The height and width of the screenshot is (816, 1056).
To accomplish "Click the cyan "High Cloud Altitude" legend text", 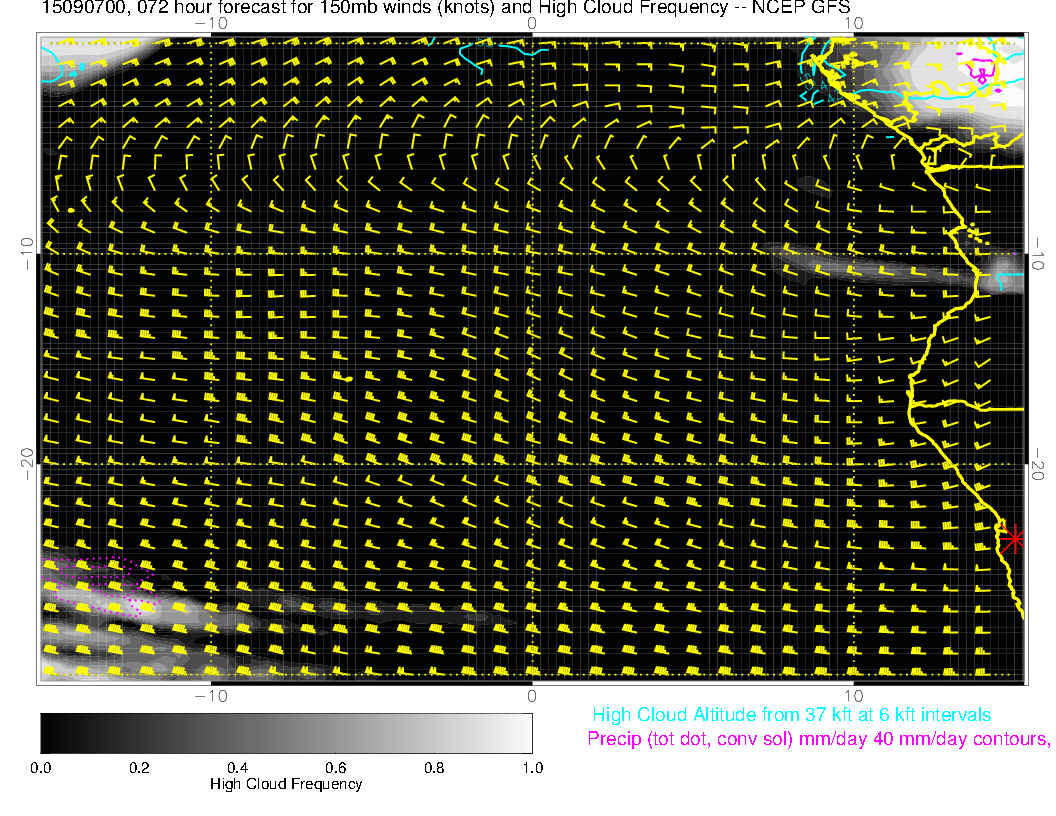I will [791, 715].
